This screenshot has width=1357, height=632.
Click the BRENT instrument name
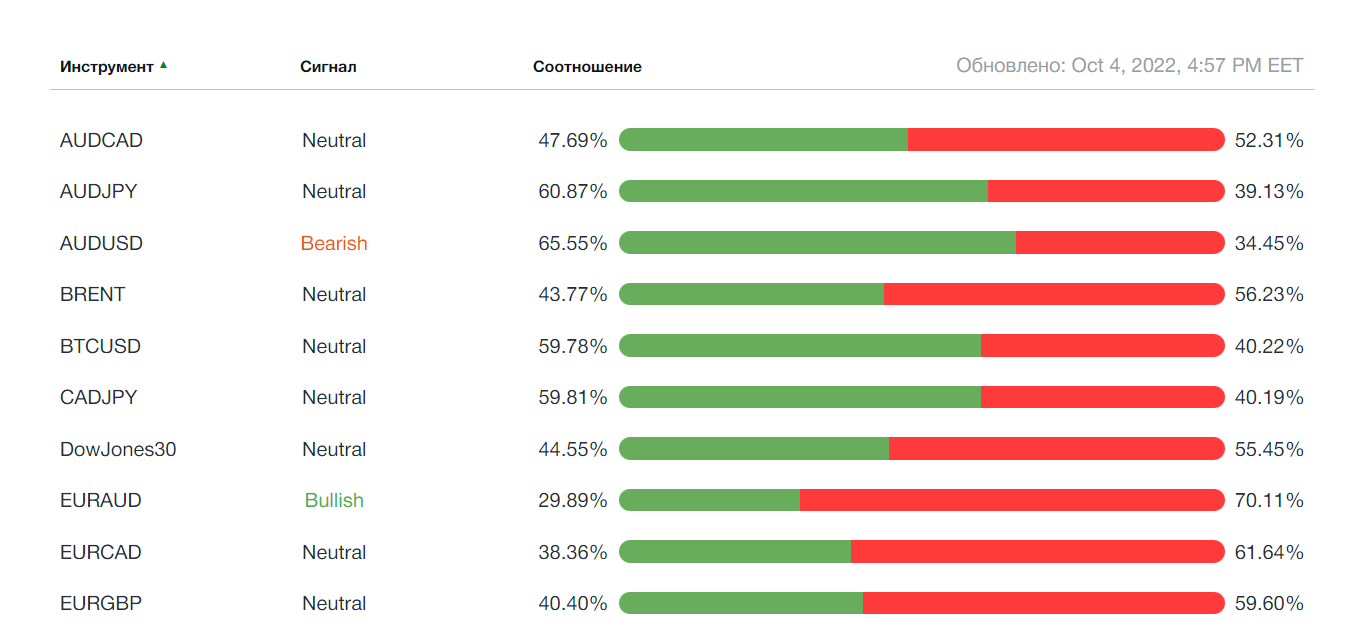pos(92,295)
